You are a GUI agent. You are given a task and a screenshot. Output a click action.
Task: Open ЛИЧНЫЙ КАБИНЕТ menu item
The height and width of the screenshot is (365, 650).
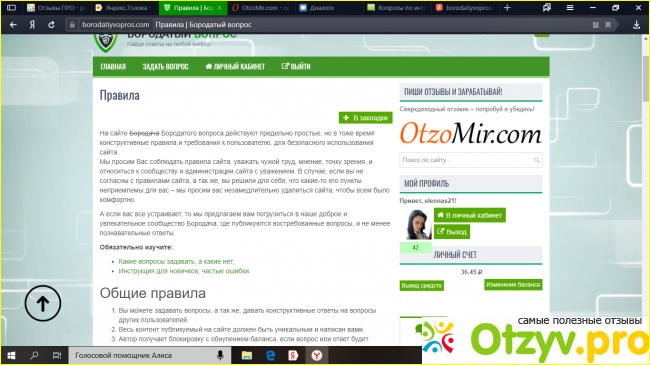[x=235, y=67]
